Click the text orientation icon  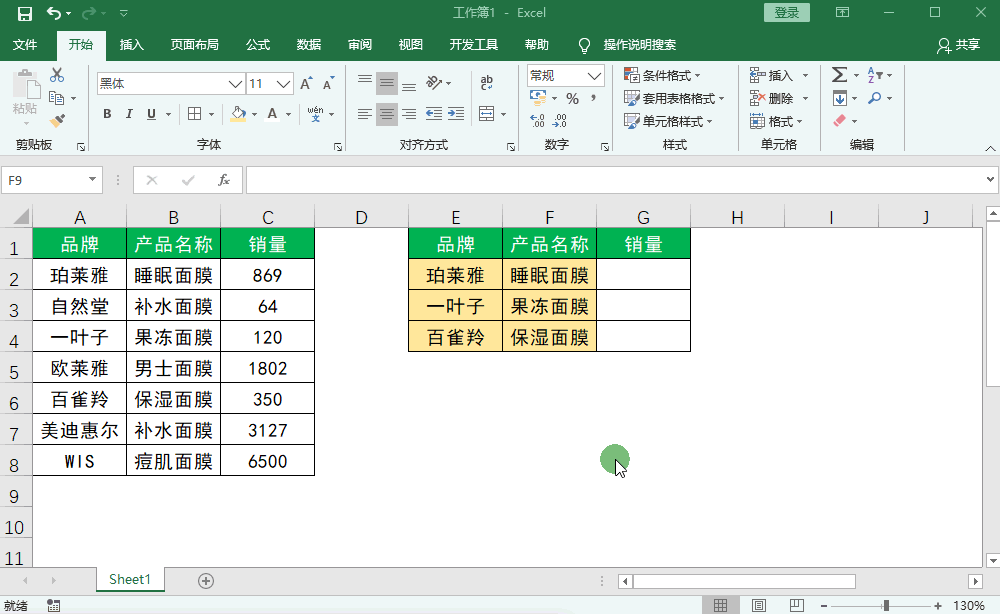point(434,82)
